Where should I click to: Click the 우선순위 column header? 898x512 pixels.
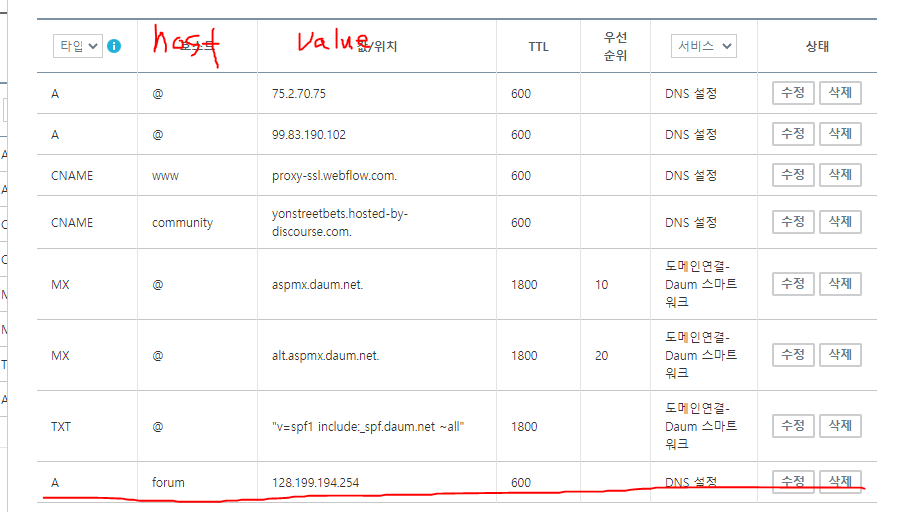(x=615, y=46)
